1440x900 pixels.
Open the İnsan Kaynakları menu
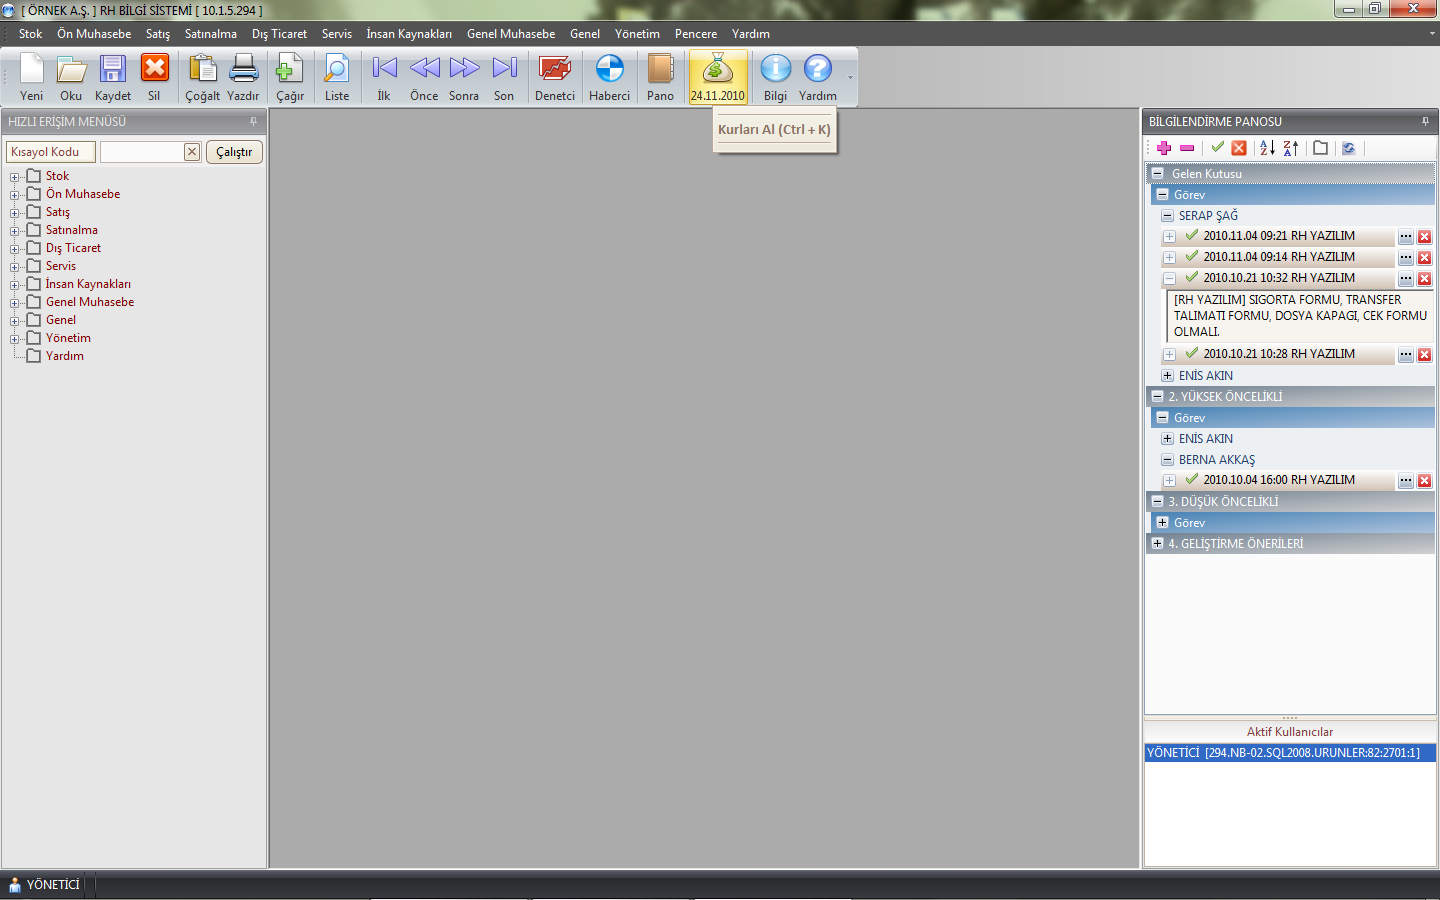click(408, 34)
